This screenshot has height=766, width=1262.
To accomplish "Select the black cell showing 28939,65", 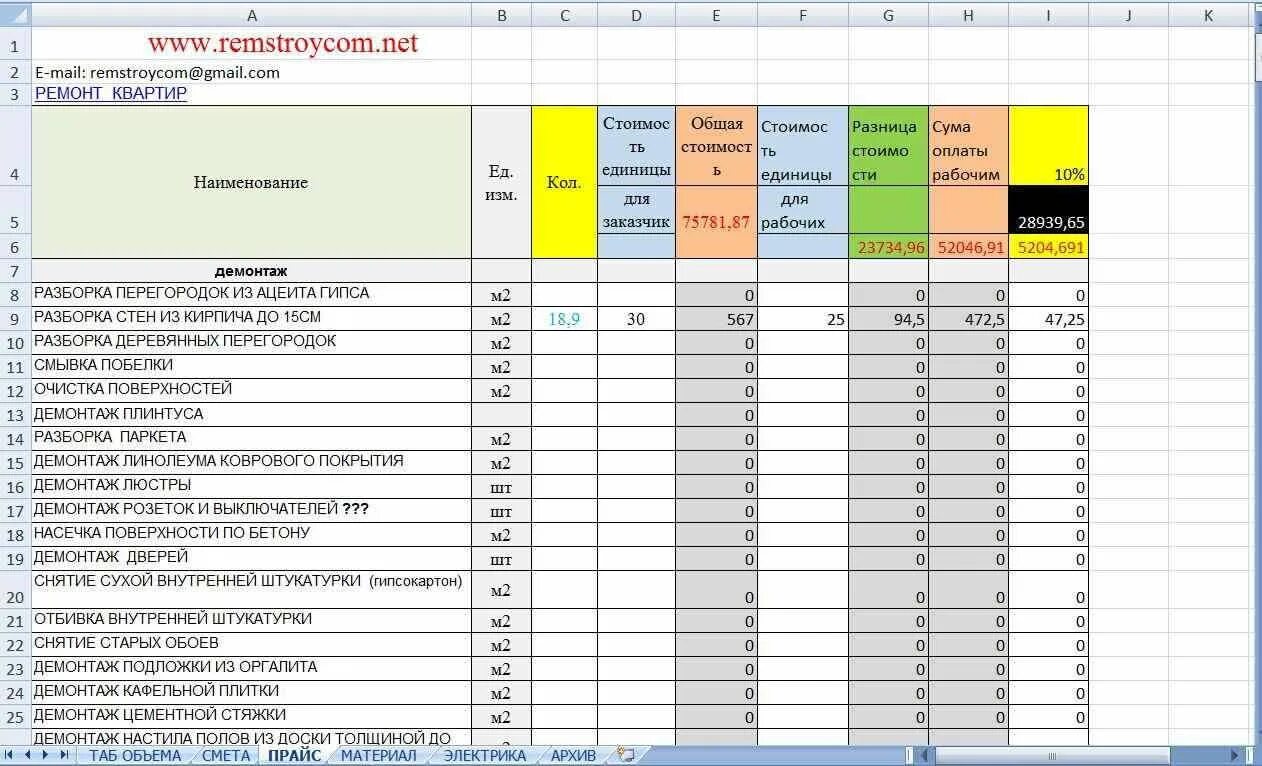I will (1048, 210).
